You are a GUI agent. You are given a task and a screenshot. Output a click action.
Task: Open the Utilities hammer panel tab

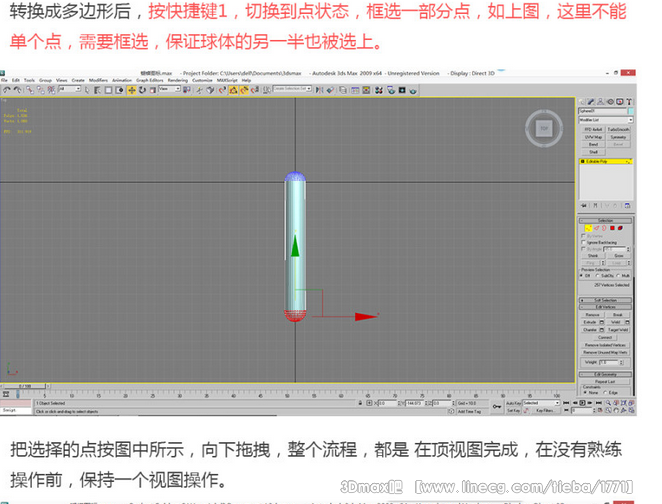pos(630,102)
